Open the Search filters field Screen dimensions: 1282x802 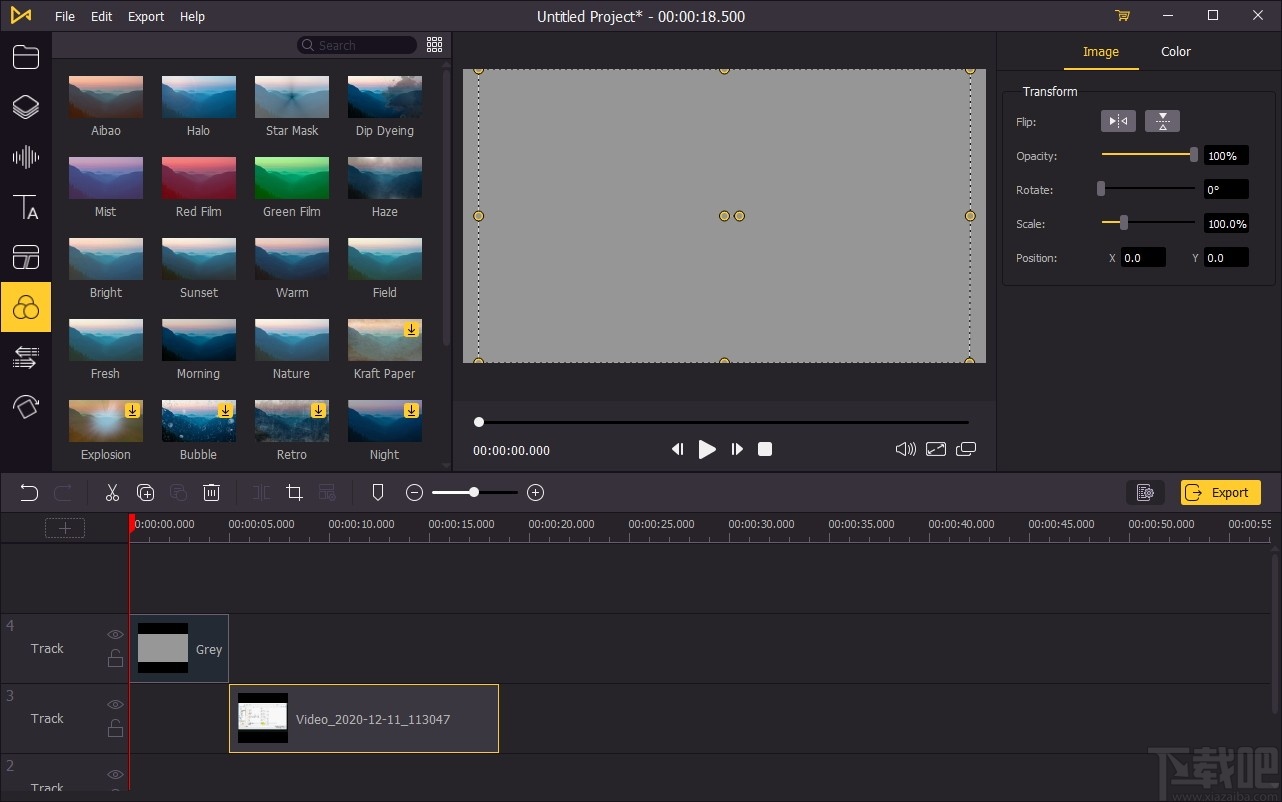point(357,44)
